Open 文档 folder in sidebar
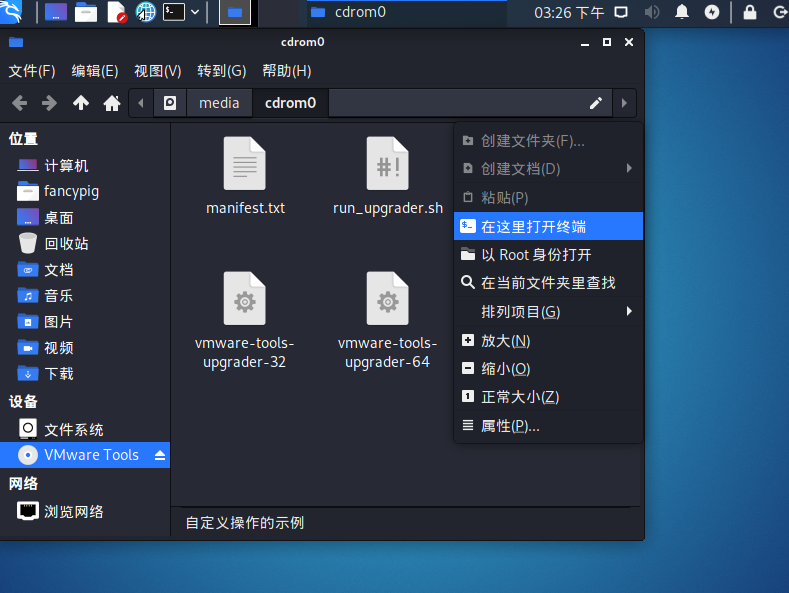 tap(85, 270)
